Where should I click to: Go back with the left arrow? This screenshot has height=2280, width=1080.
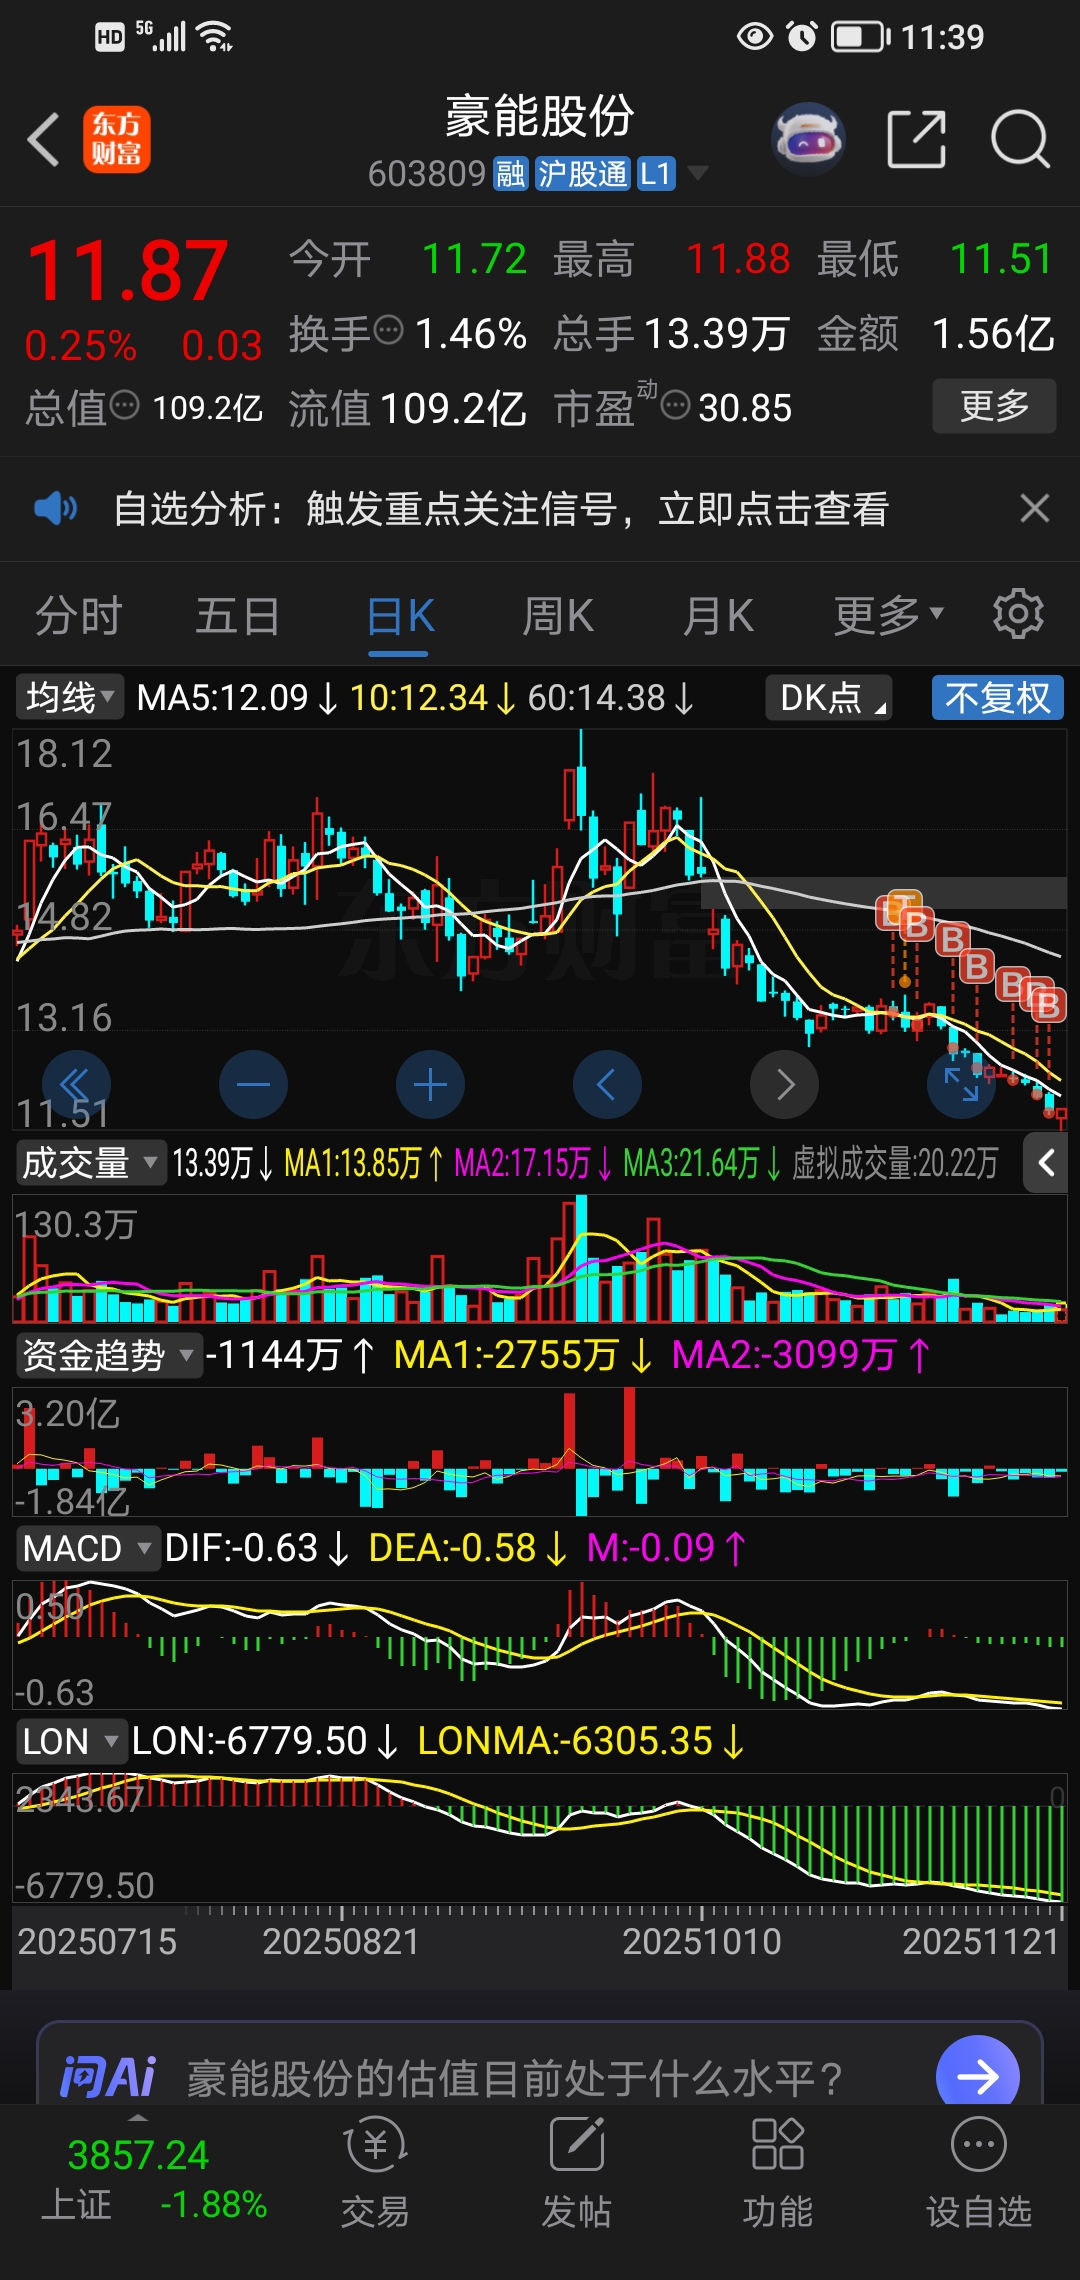click(x=44, y=138)
